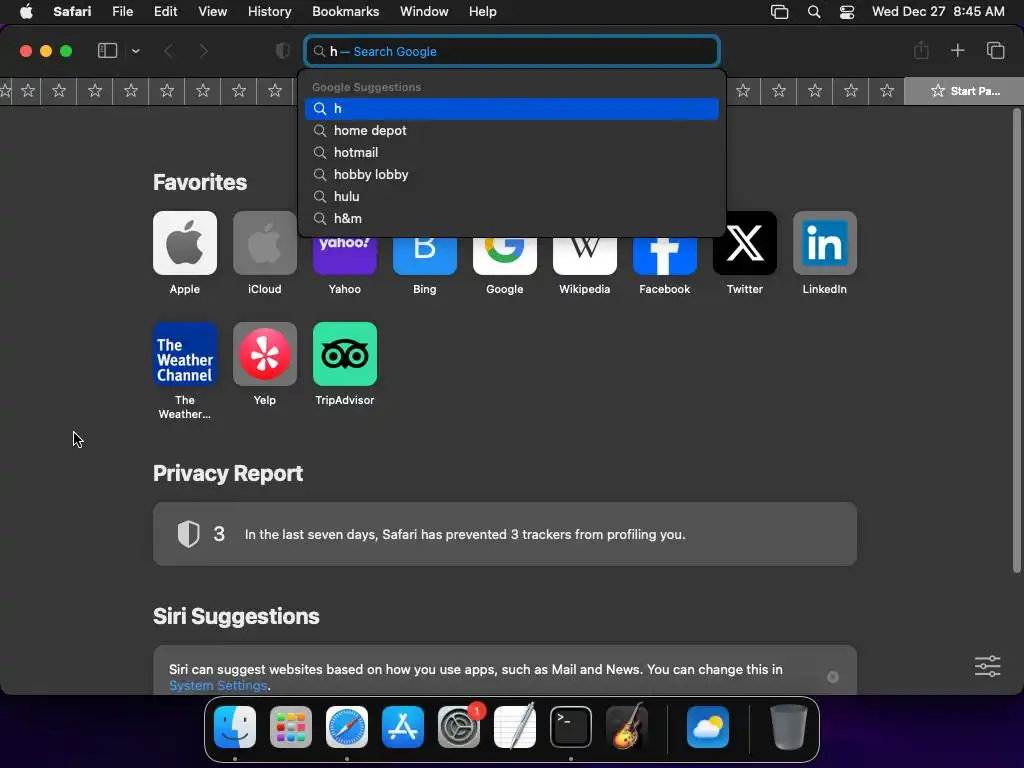
Task: Open start page customization sliders button
Action: click(x=987, y=666)
